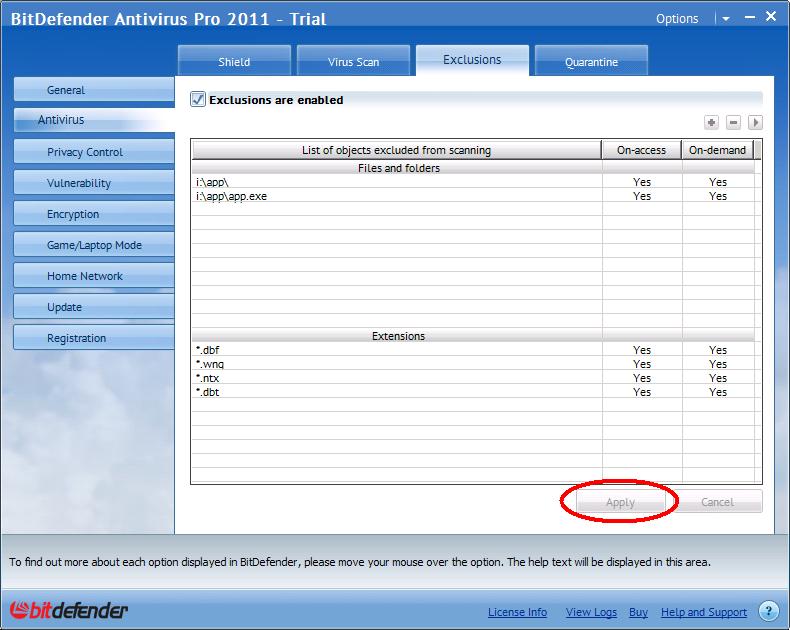Screen dimensions: 790x630
Task: Uncheck Exclusions are enabled checkbox
Action: pos(198,100)
